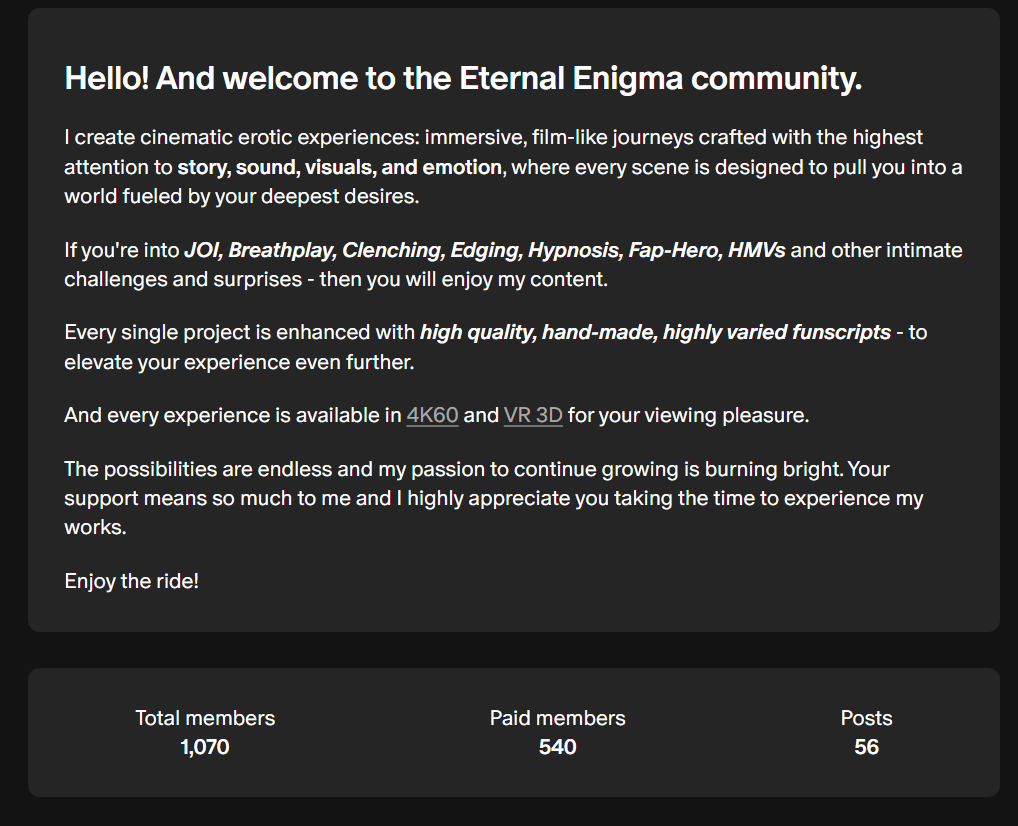Click the 'high quality, hand-made' phrase
This screenshot has height=826, width=1018.
pyautogui.click(x=539, y=332)
